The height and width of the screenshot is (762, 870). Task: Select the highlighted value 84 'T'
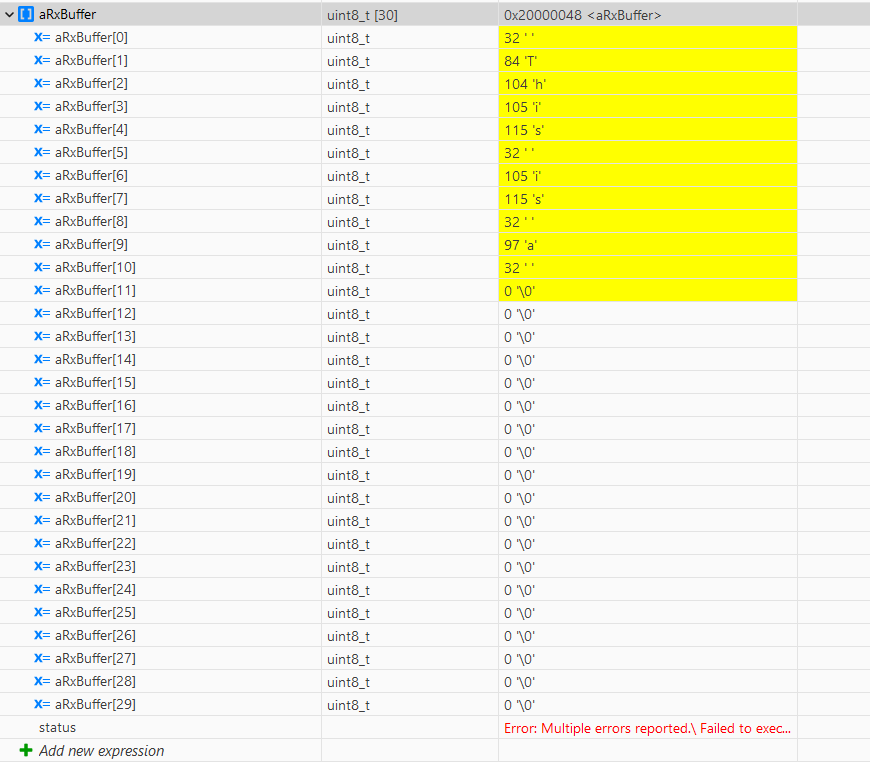click(530, 60)
